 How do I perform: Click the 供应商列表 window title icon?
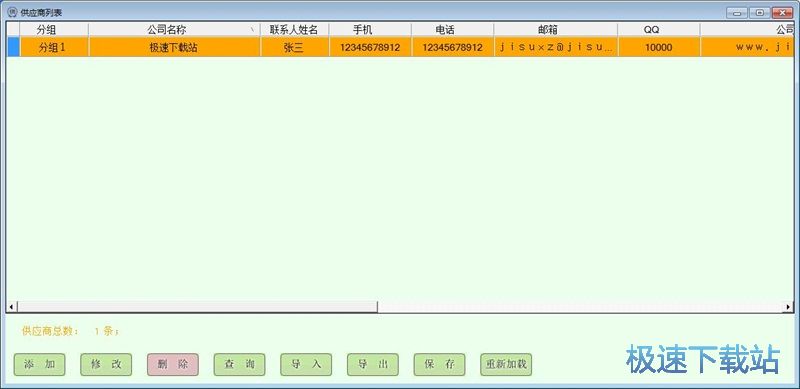pos(13,12)
